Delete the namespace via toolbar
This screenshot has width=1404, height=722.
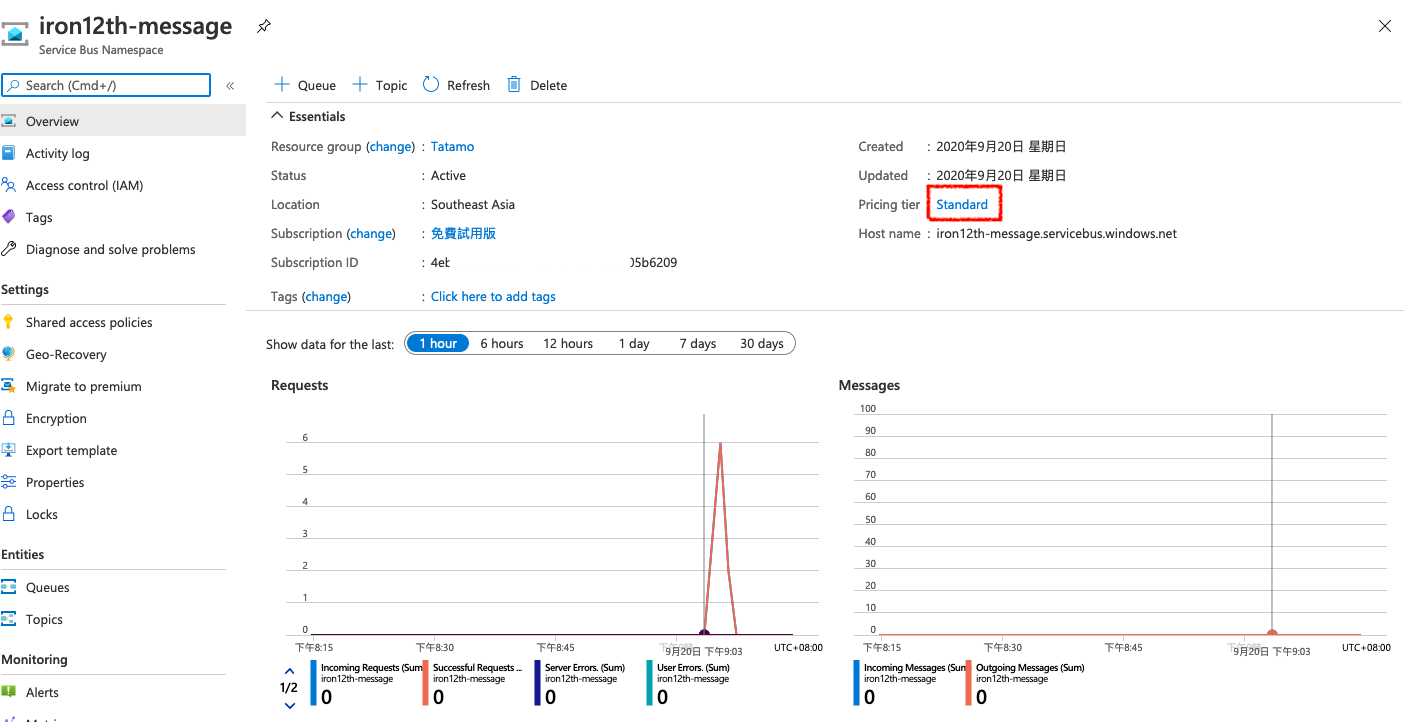(x=537, y=85)
